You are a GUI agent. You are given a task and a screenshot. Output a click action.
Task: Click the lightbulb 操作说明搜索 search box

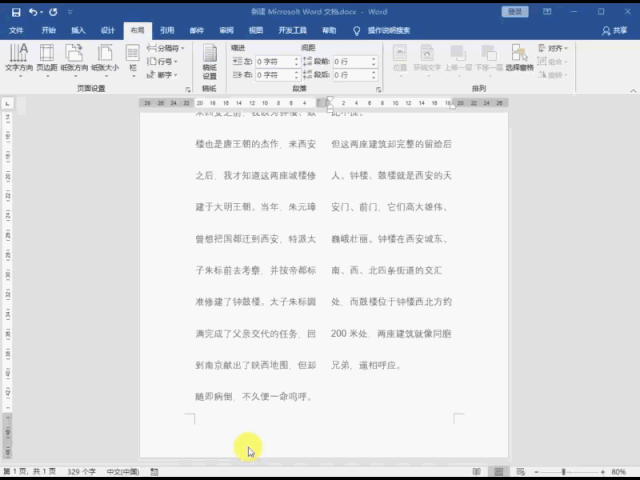click(x=382, y=30)
